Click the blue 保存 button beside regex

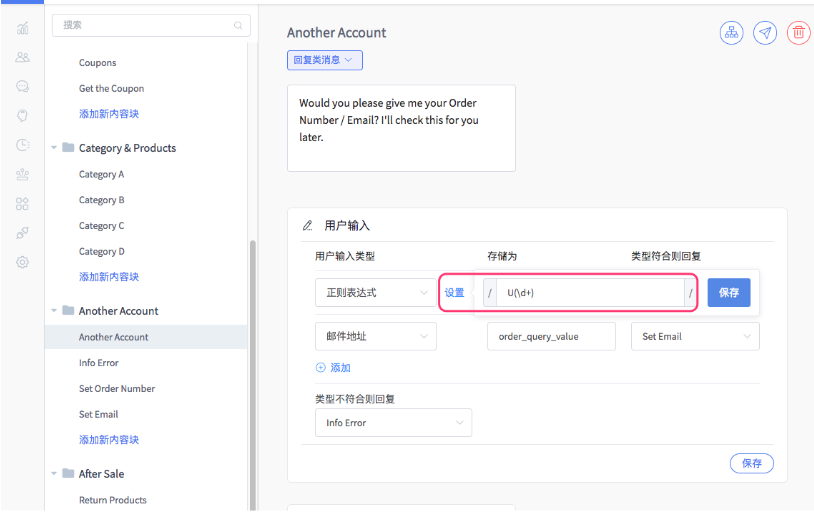coord(729,292)
